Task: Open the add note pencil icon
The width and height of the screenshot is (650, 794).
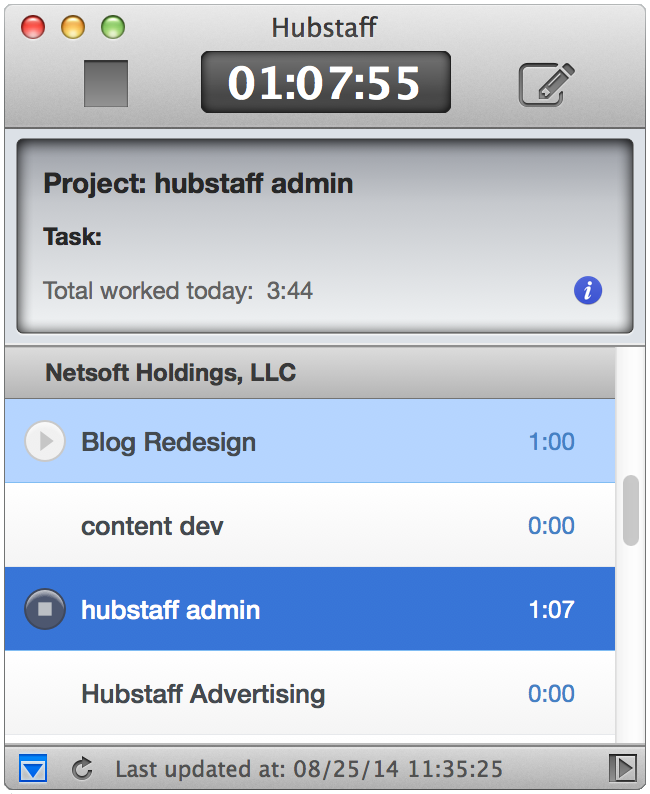Action: tap(547, 84)
